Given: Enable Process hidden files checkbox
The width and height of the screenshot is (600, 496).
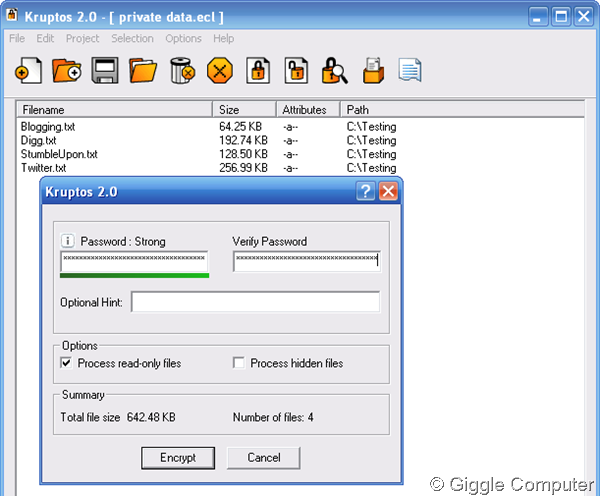Looking at the screenshot, I should [x=239, y=362].
